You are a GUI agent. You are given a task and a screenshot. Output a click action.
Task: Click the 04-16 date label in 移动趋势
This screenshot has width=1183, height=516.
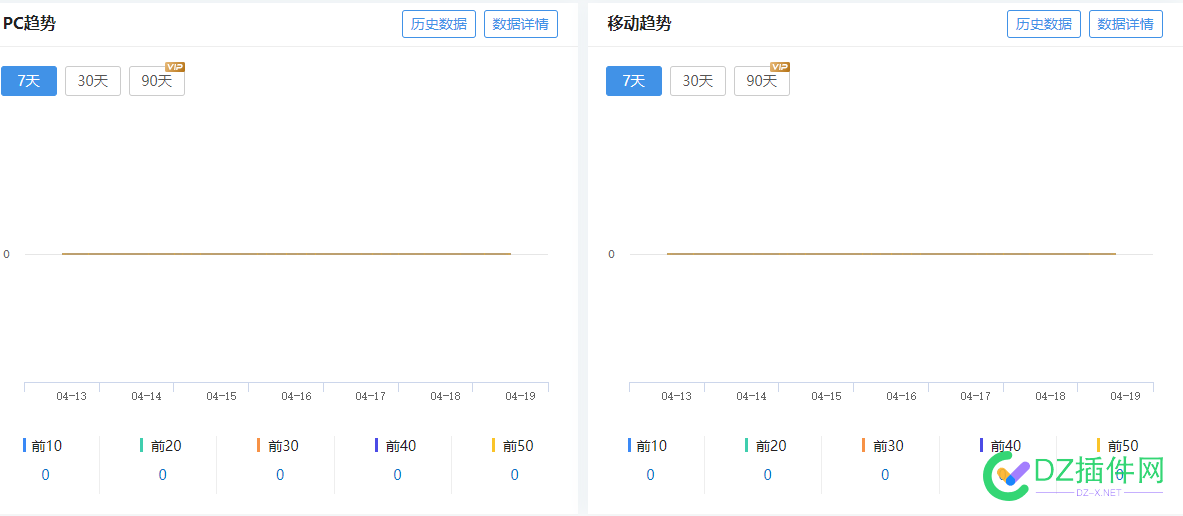(x=901, y=396)
